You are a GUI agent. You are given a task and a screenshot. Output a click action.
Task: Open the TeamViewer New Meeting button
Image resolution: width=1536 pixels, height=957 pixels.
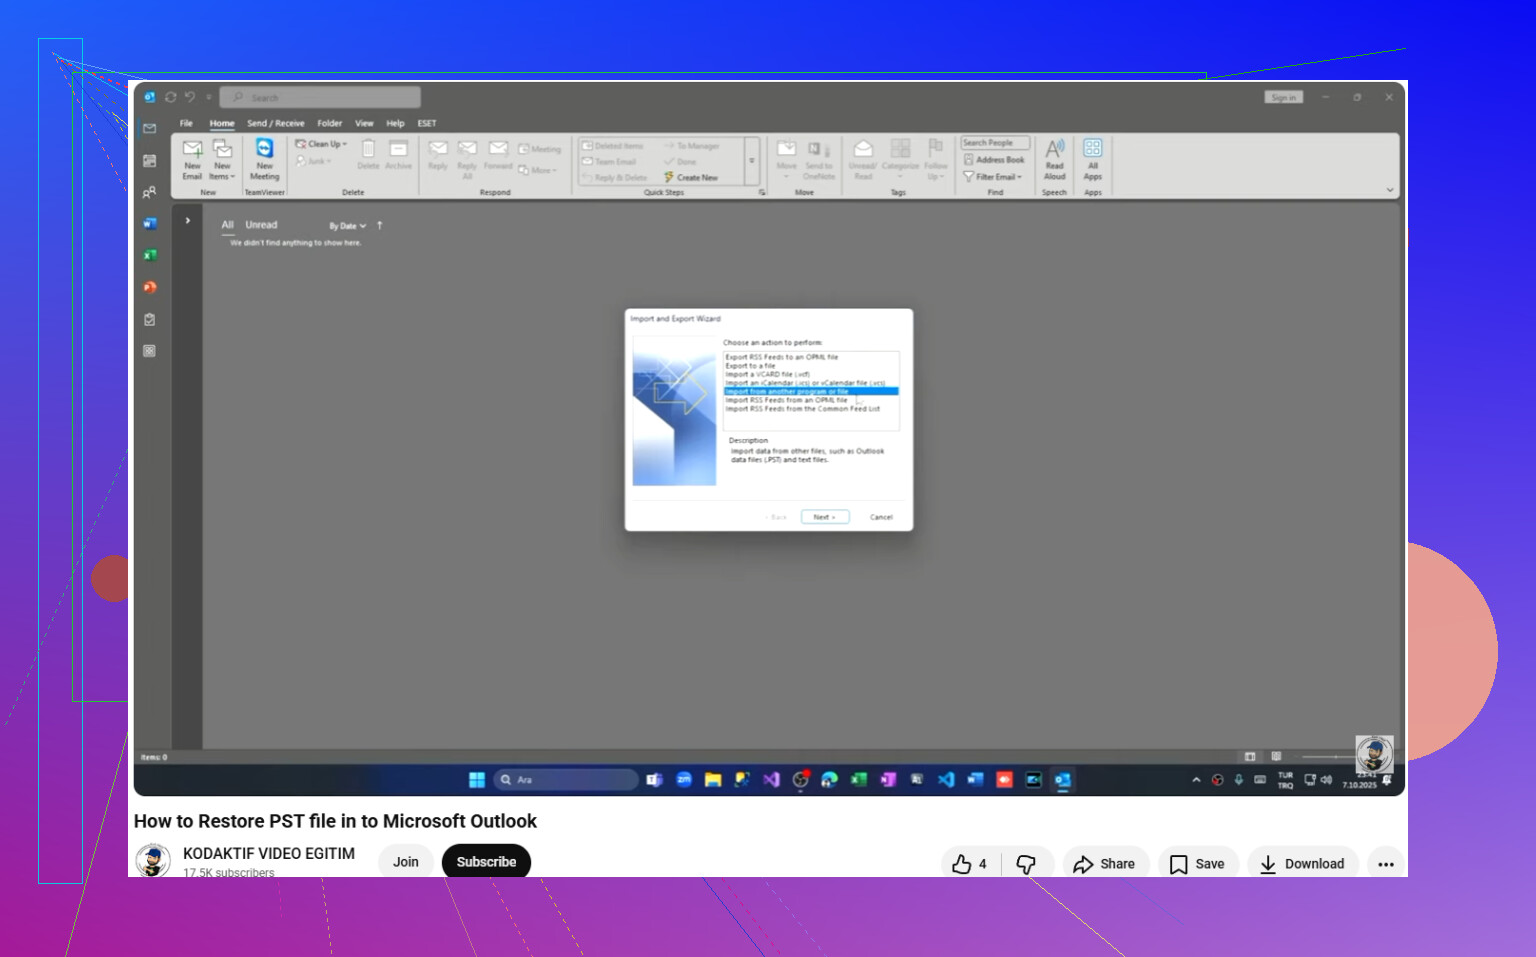(264, 159)
